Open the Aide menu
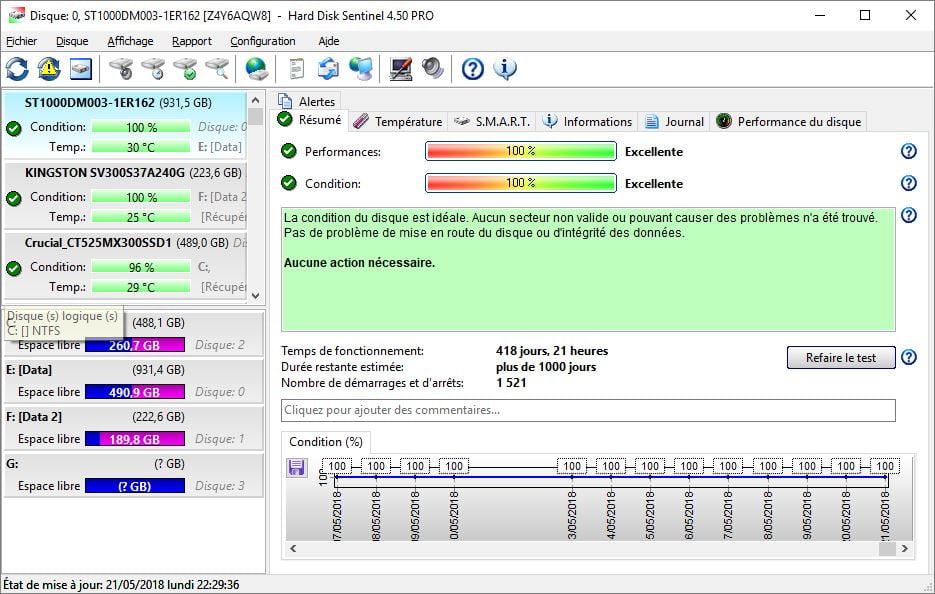 coord(329,41)
